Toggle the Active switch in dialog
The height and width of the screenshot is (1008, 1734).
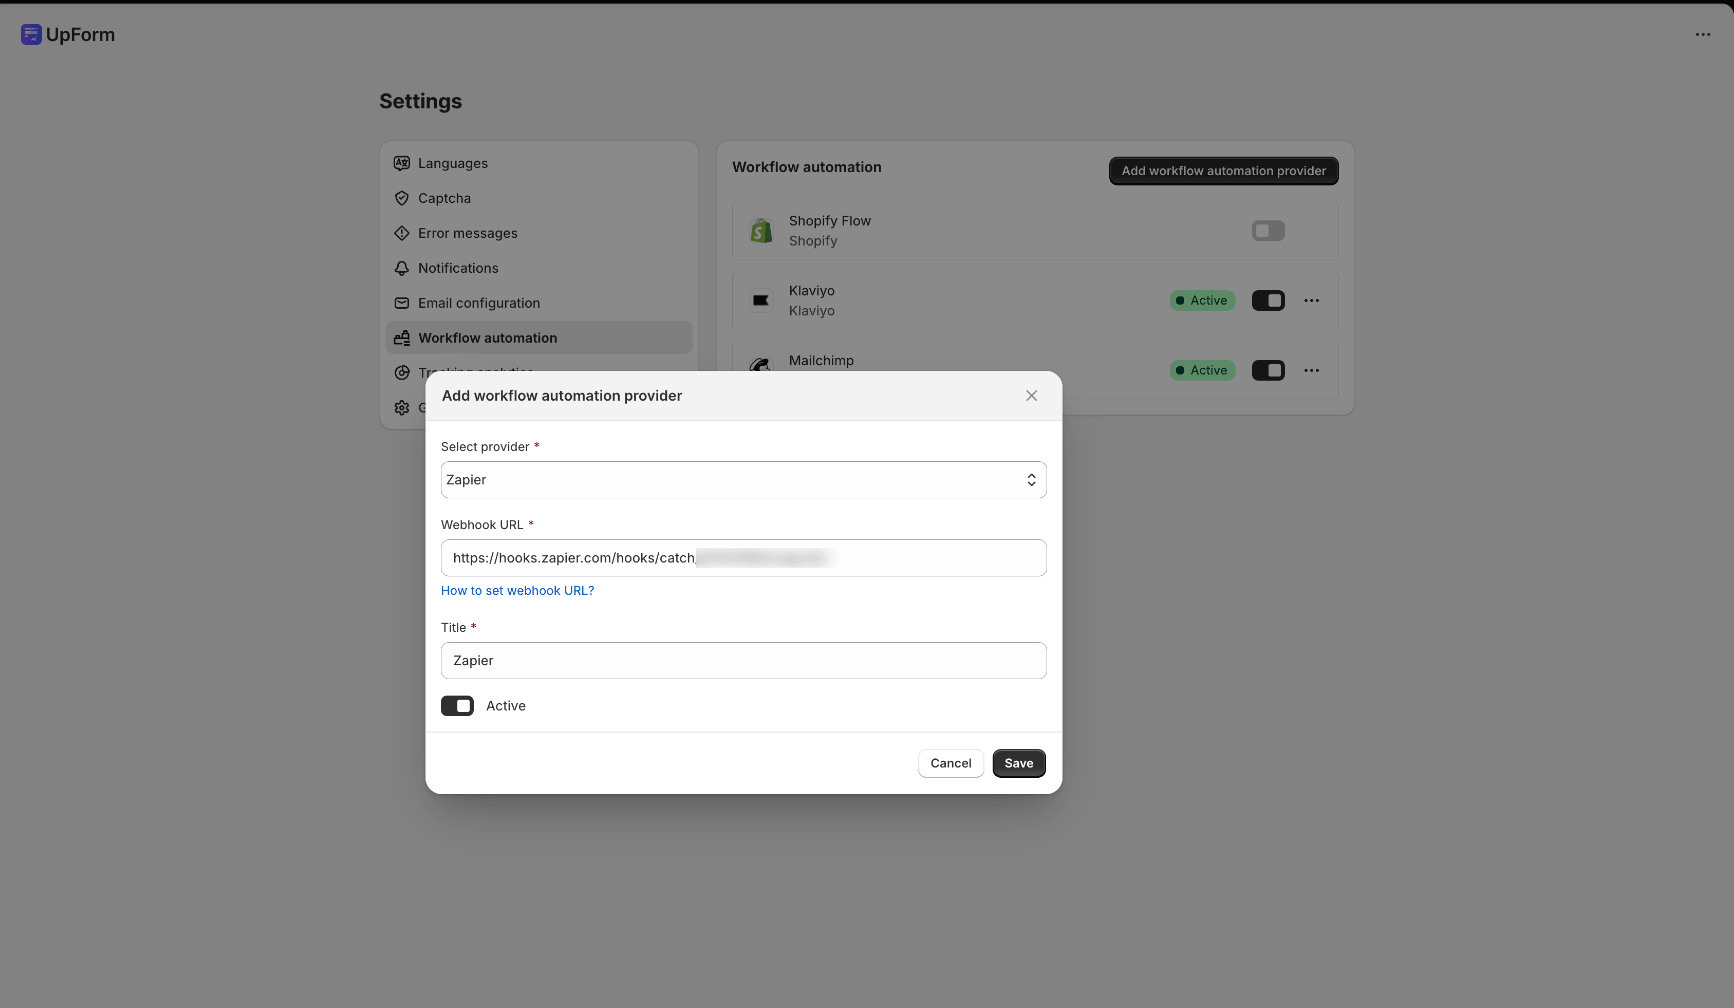(457, 706)
